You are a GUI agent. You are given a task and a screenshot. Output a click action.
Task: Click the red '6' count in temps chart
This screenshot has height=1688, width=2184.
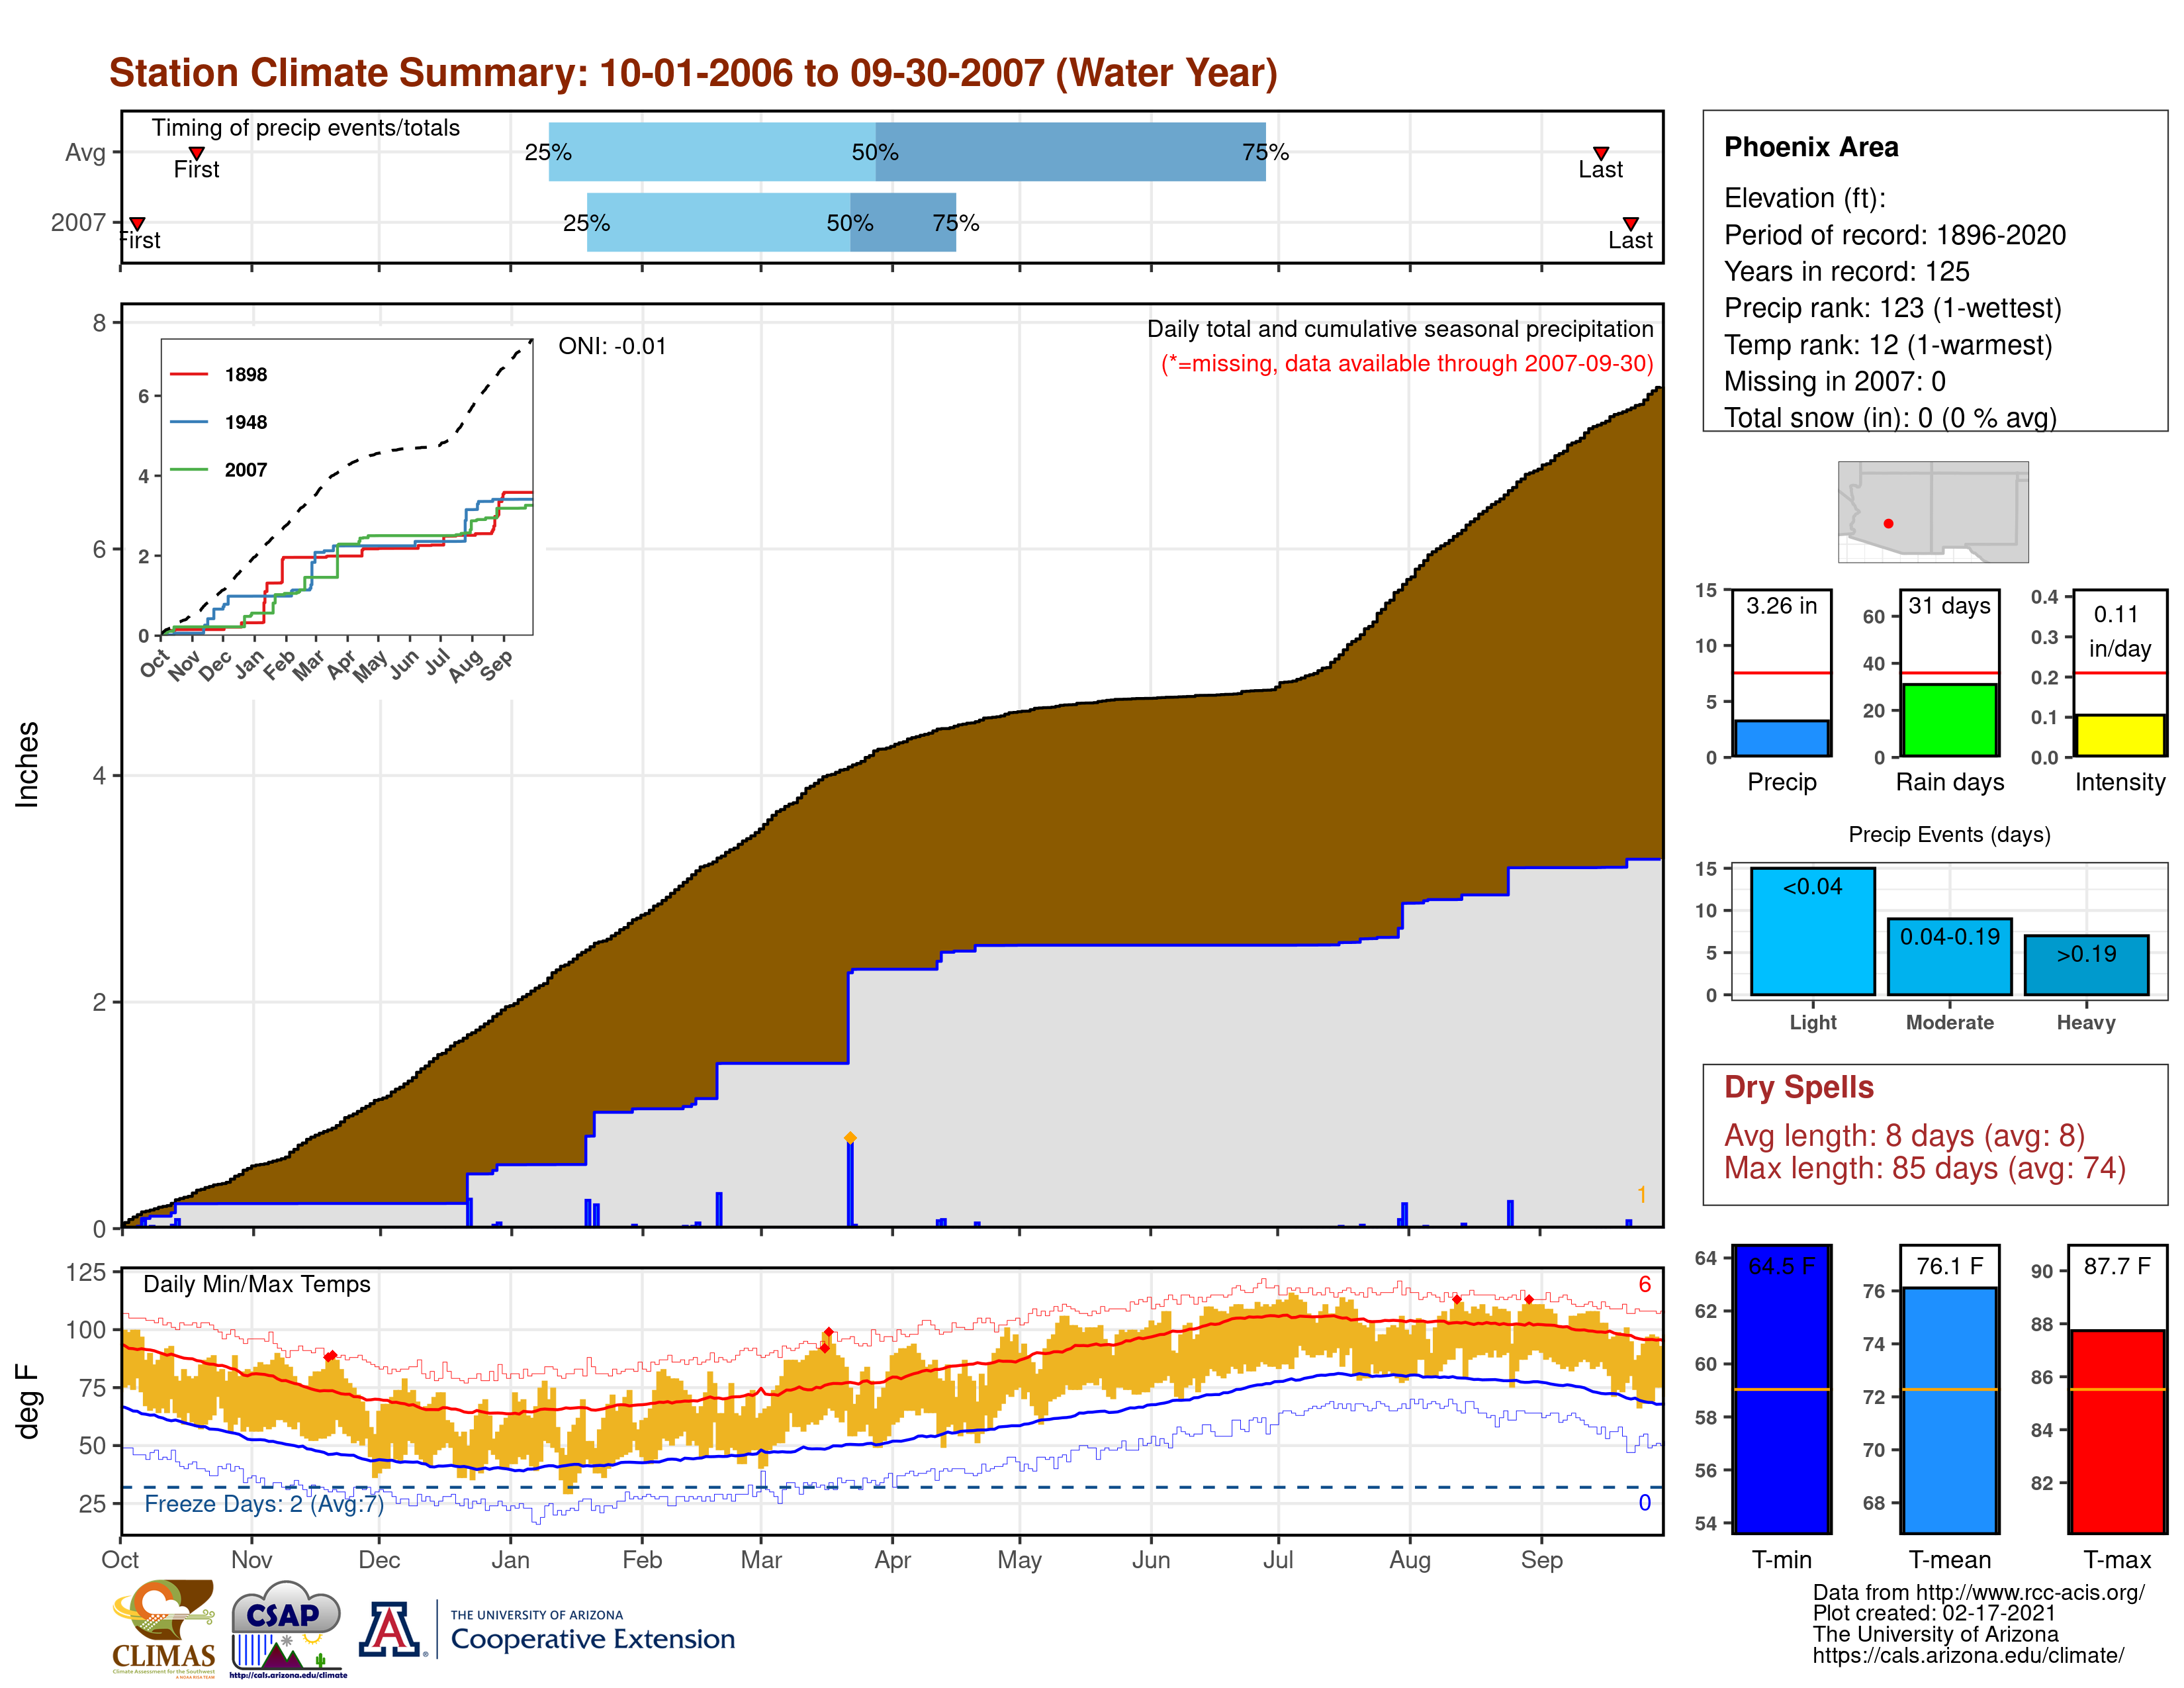[1644, 1284]
